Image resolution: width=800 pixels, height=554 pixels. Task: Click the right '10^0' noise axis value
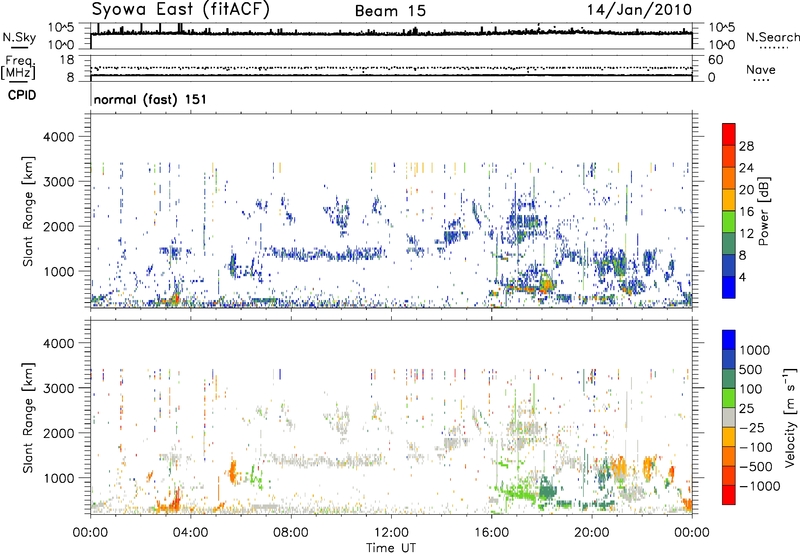(722, 45)
